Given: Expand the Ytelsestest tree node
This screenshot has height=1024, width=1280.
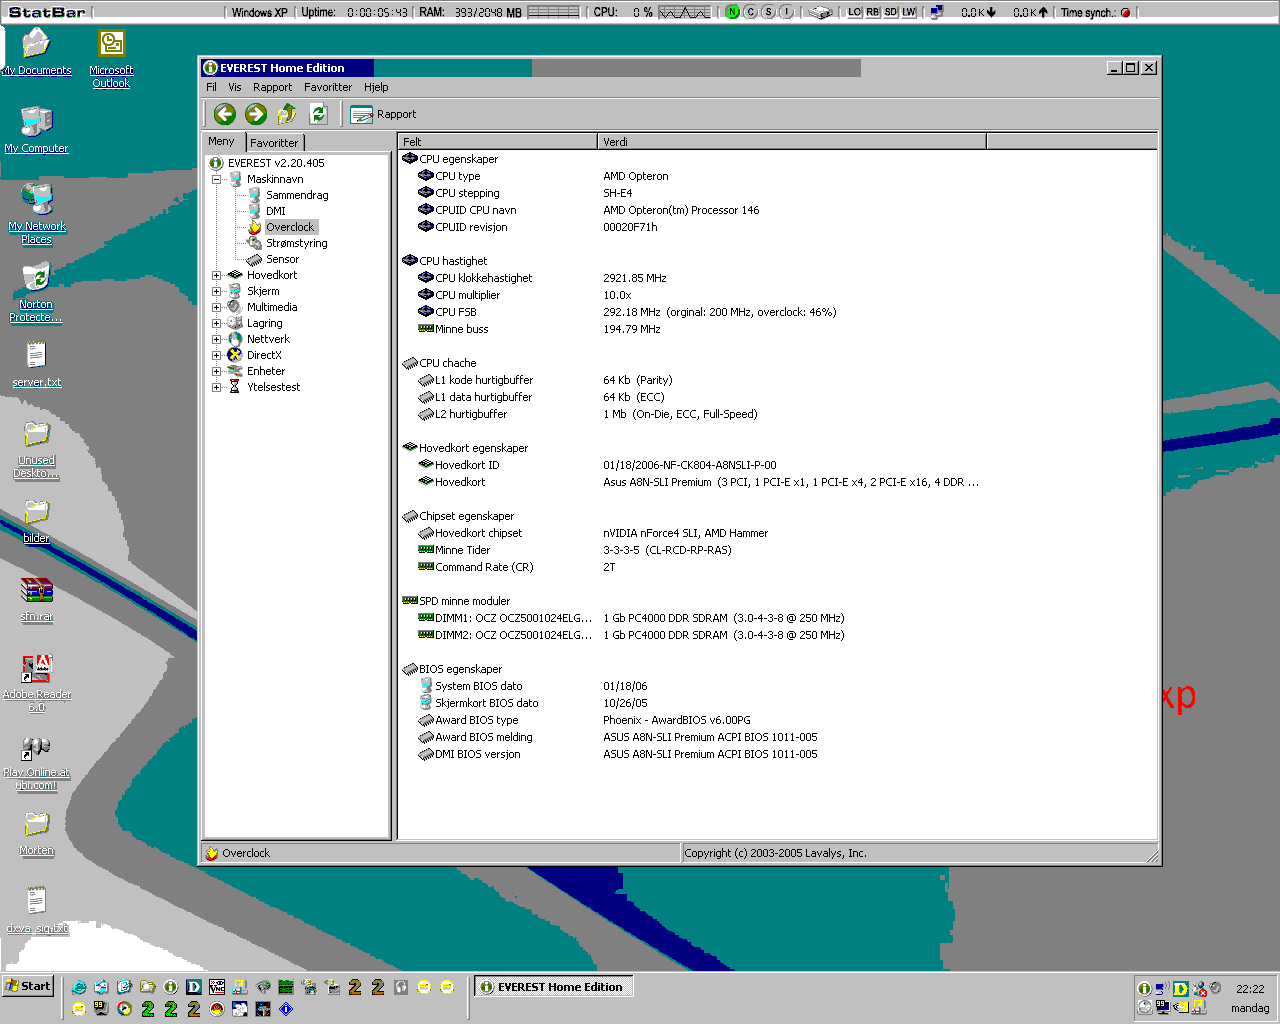Looking at the screenshot, I should click(x=216, y=387).
